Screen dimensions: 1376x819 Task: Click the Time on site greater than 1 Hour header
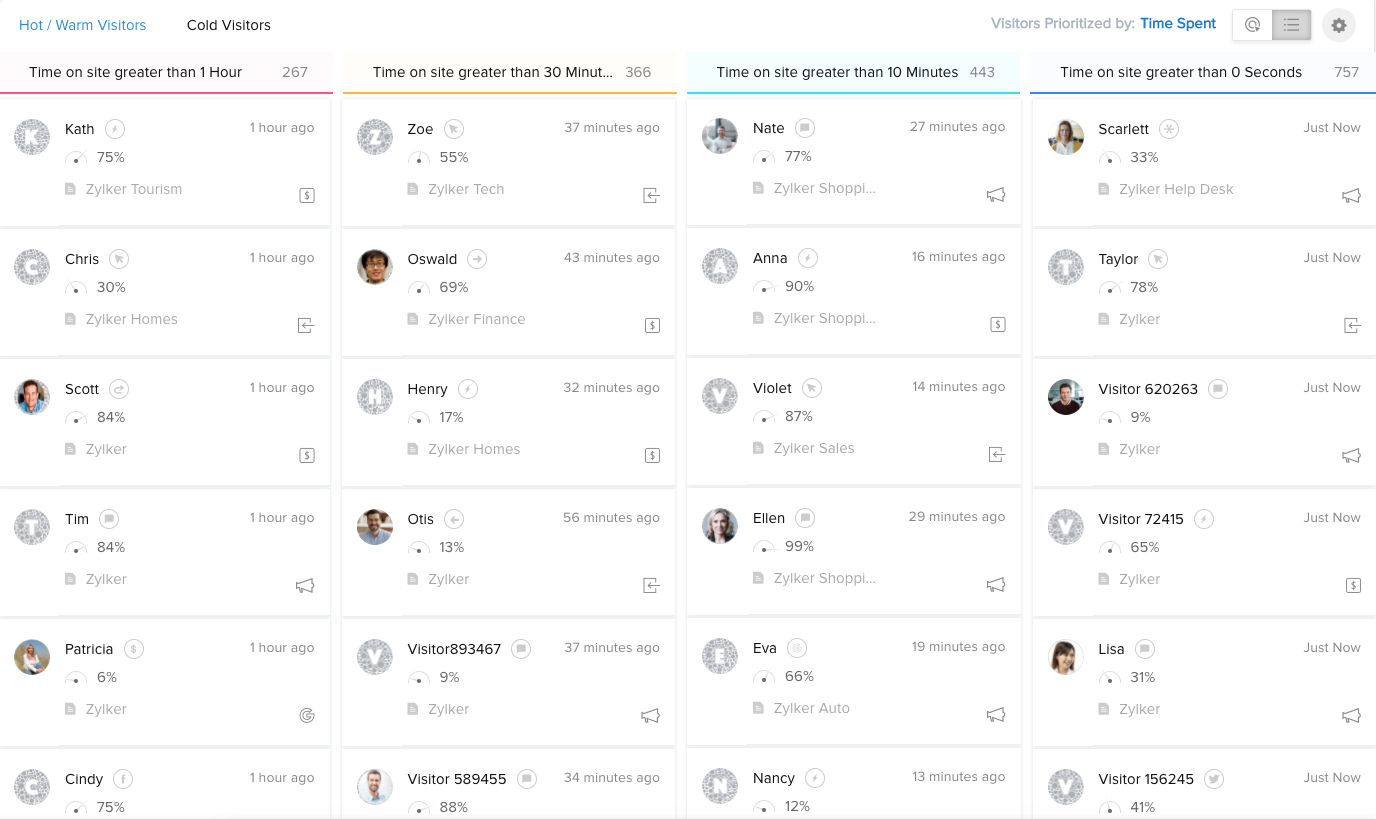pos(135,72)
